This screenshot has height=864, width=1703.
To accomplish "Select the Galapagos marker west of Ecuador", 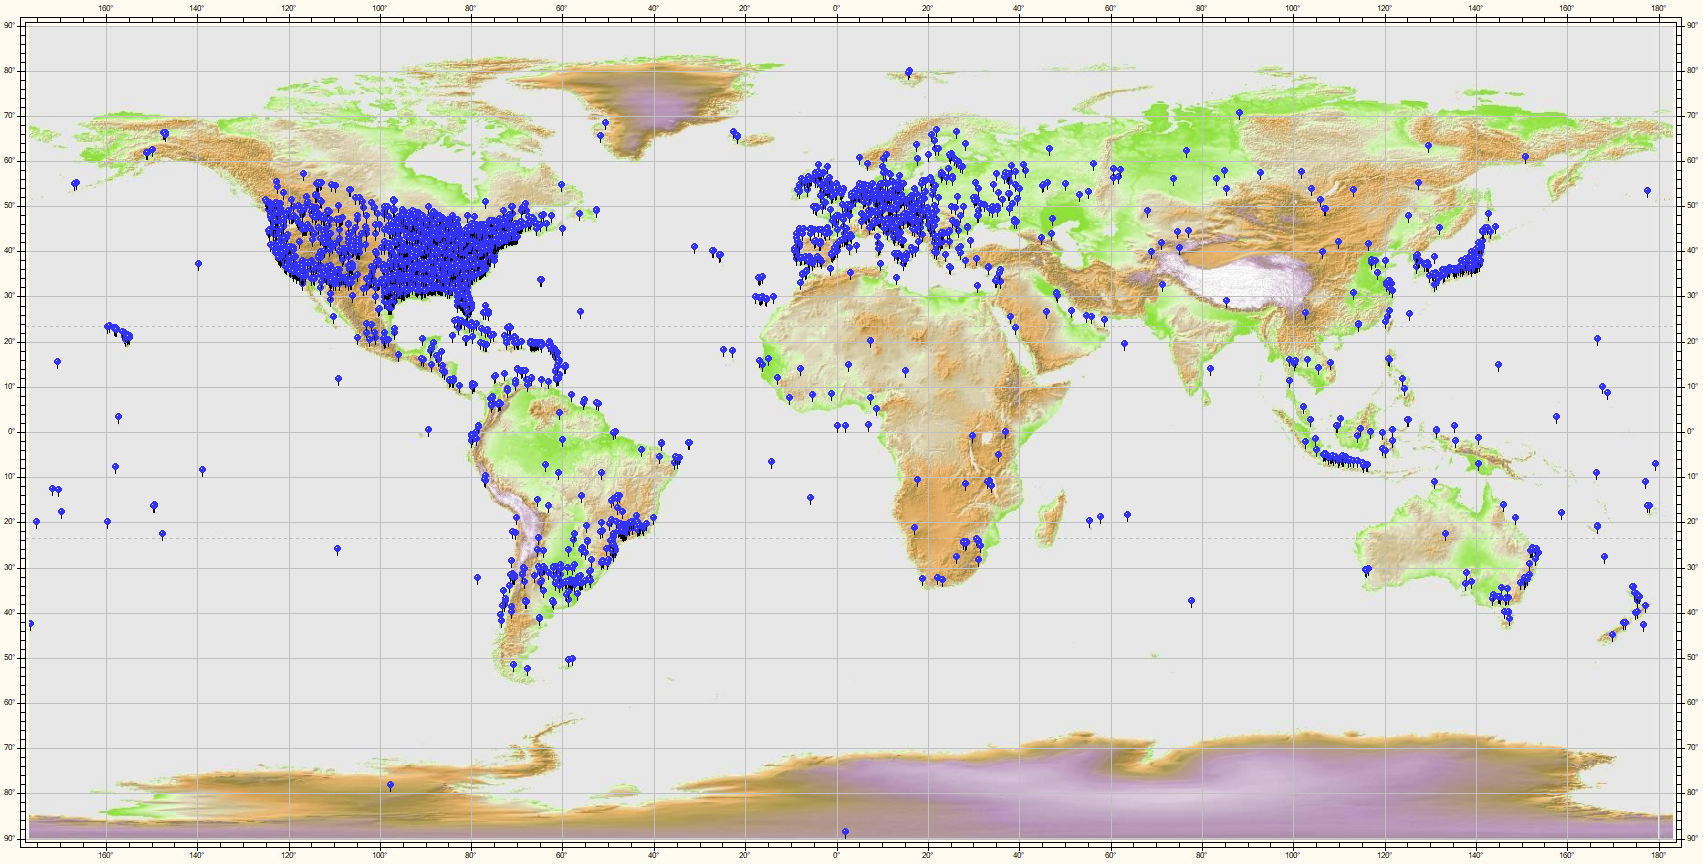I will pyautogui.click(x=428, y=430).
